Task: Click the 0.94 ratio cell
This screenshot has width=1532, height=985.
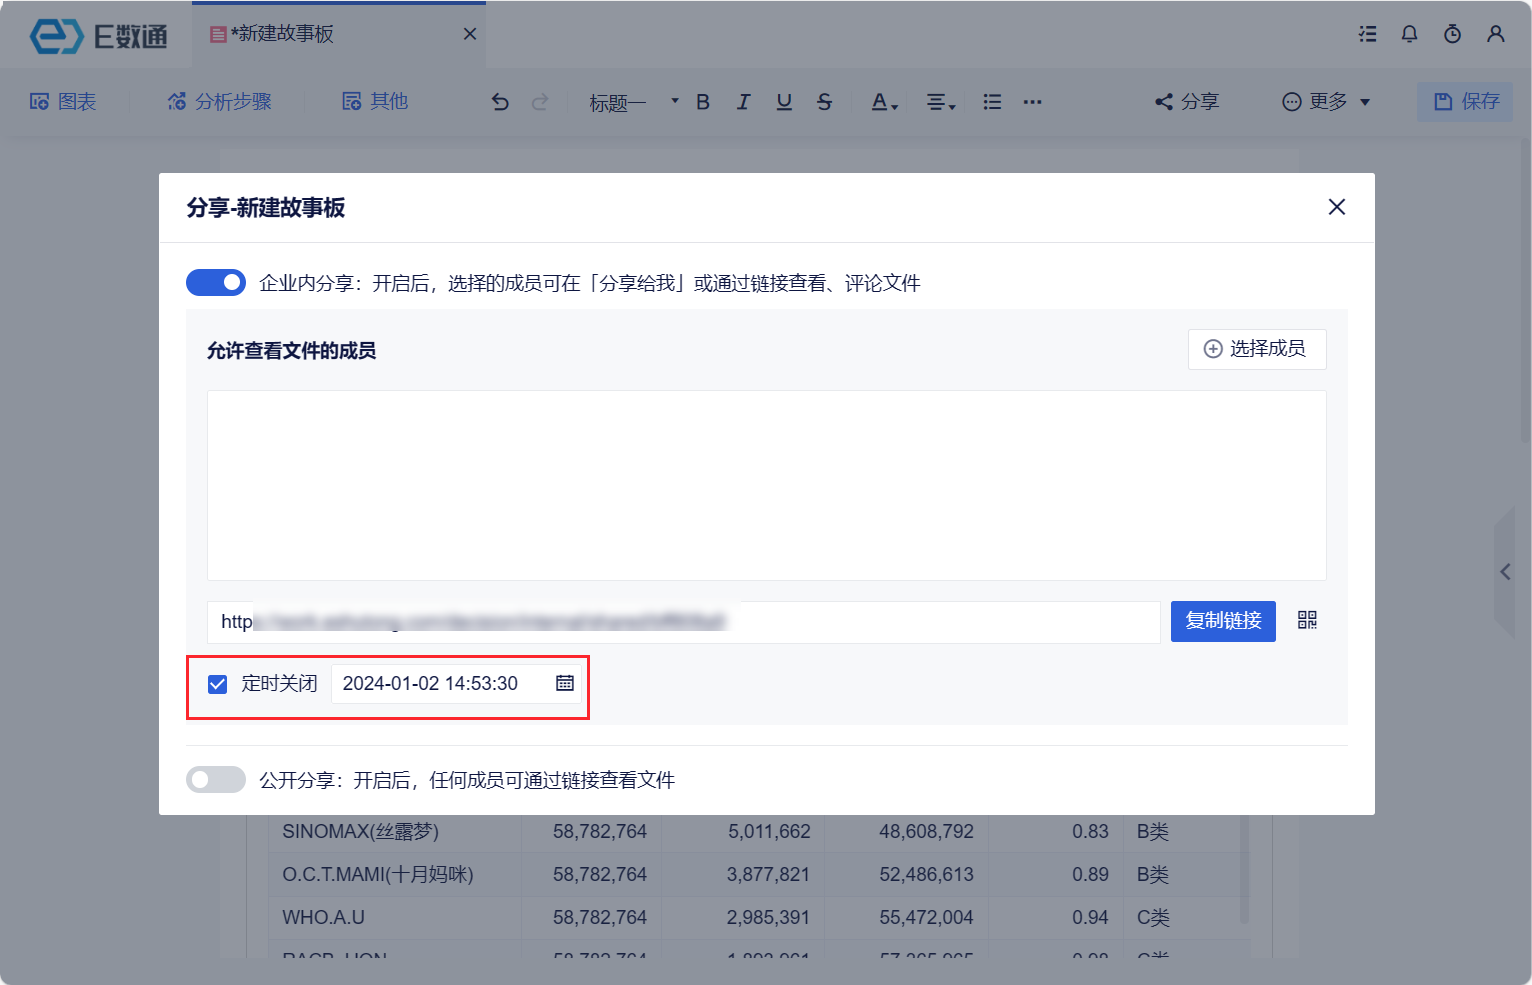Action: tap(1090, 918)
